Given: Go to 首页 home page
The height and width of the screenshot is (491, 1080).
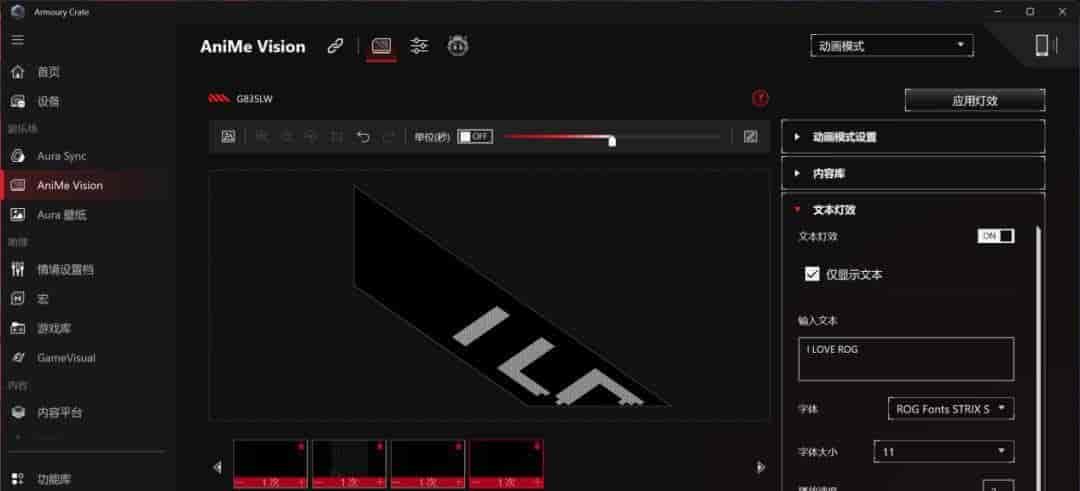Looking at the screenshot, I should 48,72.
